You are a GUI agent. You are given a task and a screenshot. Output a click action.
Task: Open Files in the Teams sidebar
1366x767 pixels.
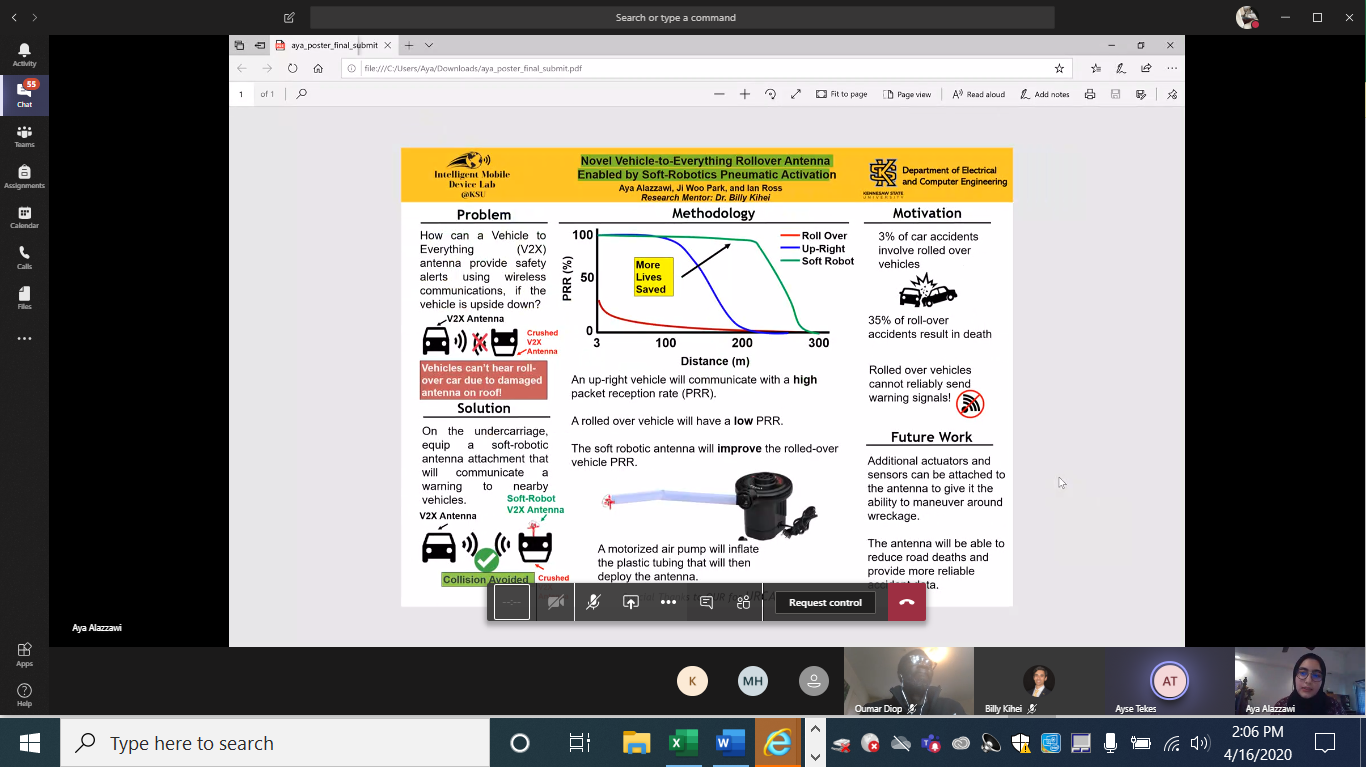pos(24,298)
